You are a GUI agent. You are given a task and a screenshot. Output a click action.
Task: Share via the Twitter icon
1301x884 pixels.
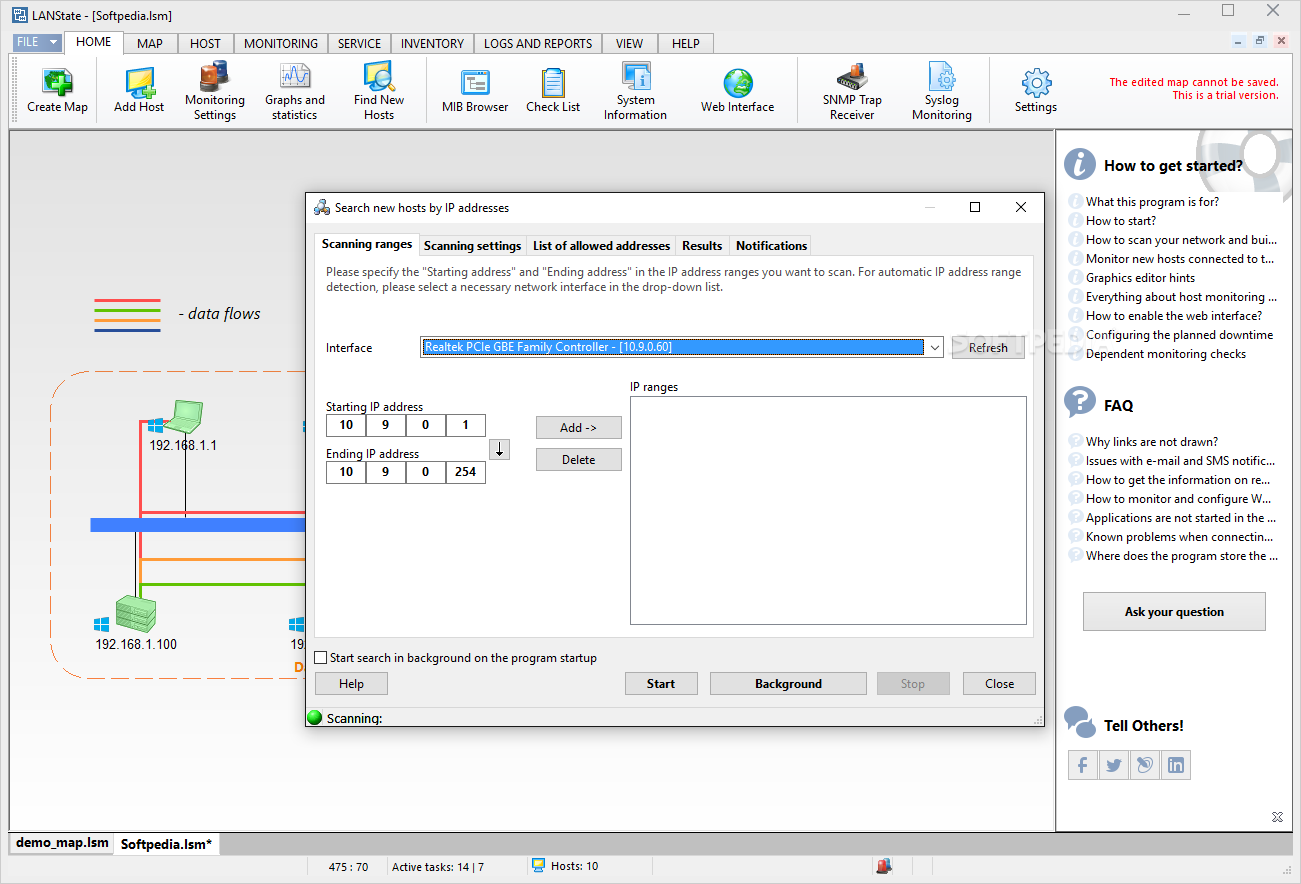[1114, 765]
